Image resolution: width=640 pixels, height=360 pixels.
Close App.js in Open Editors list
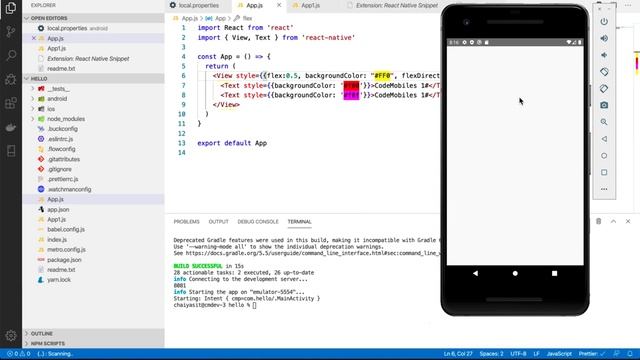tap(34, 38)
